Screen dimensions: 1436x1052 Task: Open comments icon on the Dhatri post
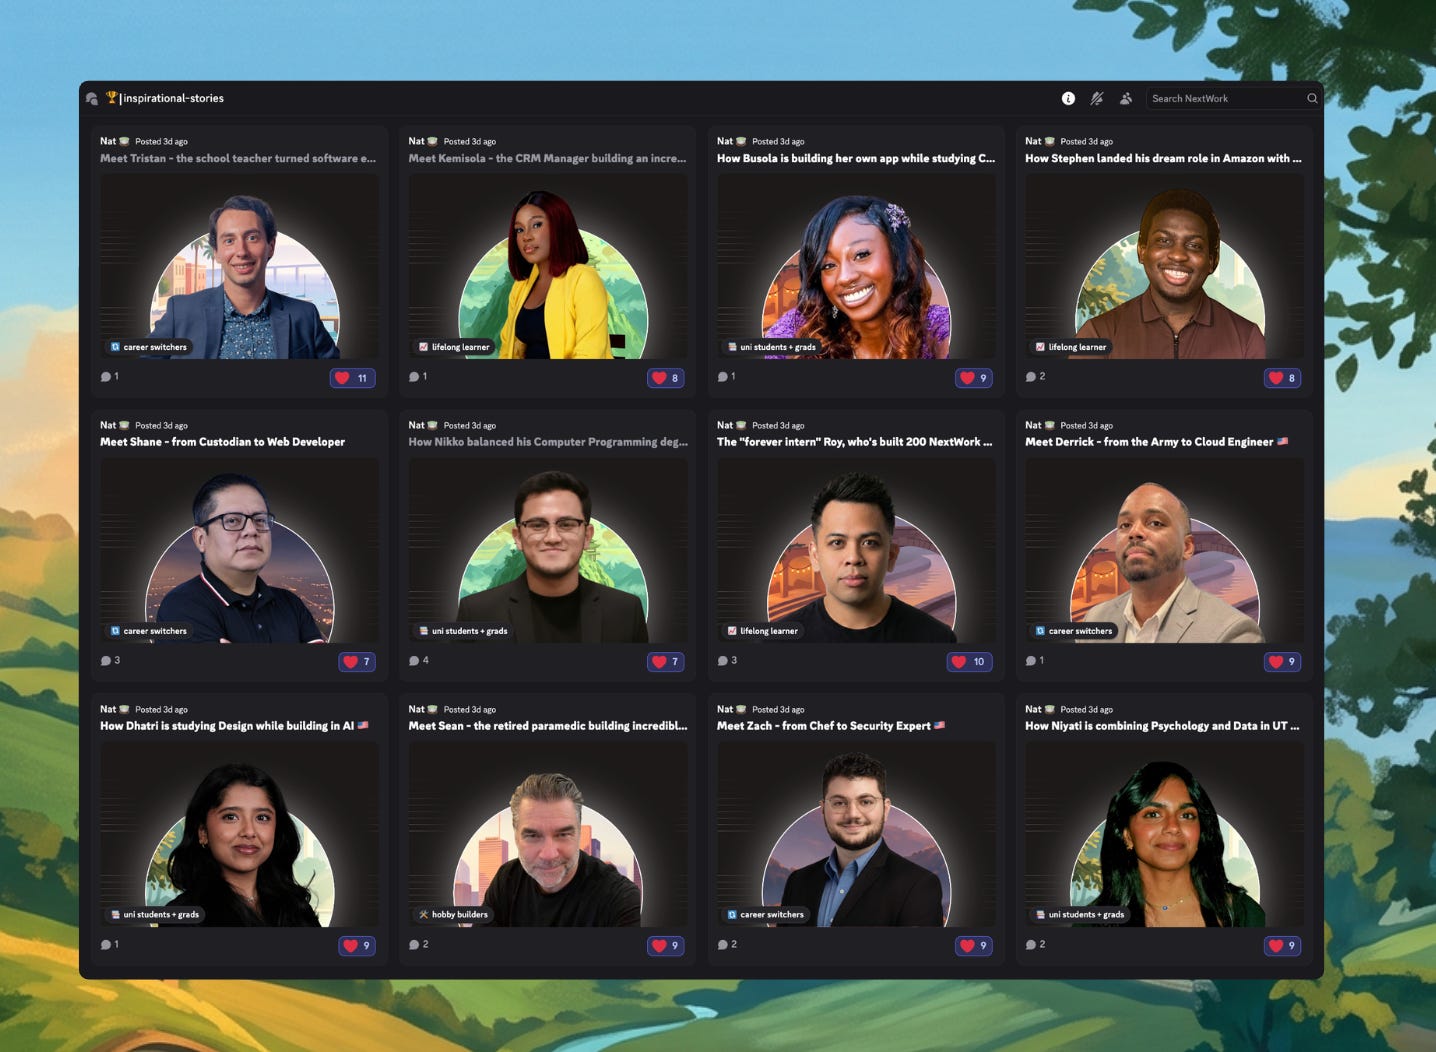coord(106,945)
